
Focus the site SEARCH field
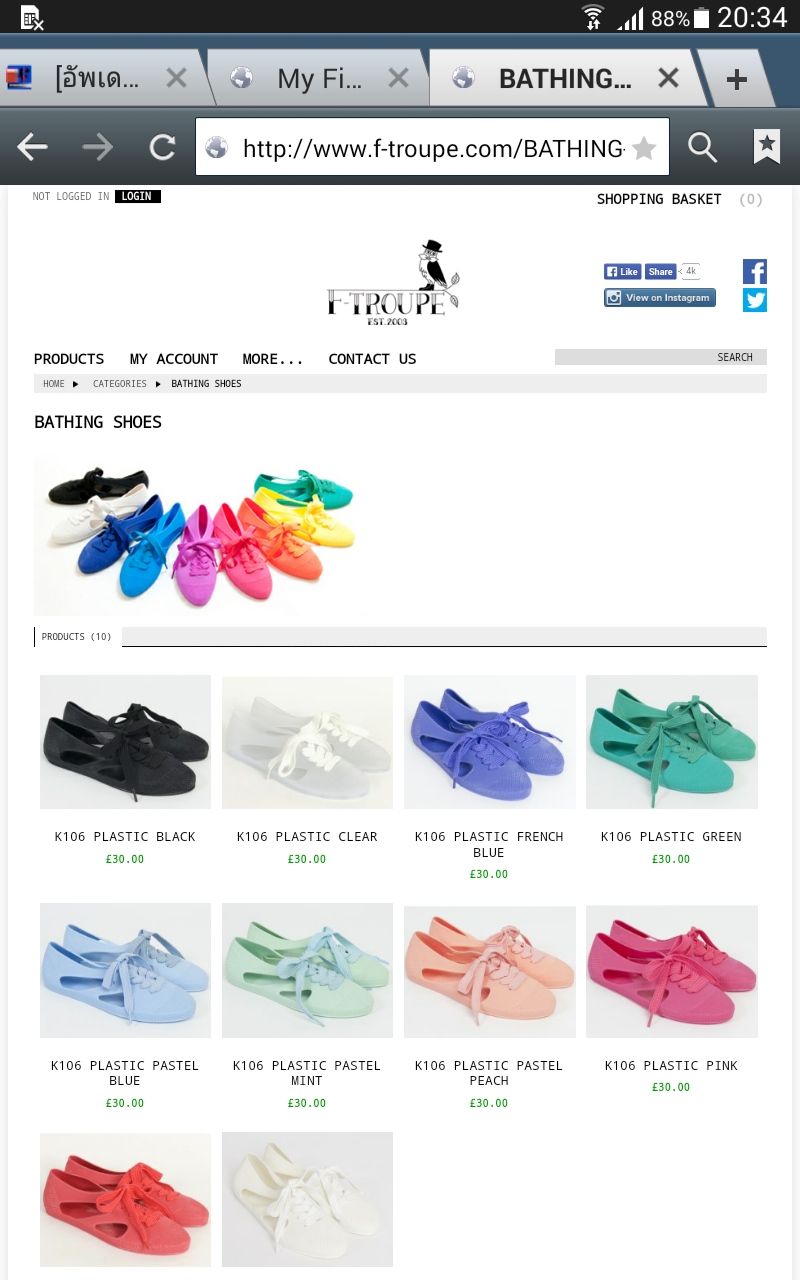pos(661,357)
